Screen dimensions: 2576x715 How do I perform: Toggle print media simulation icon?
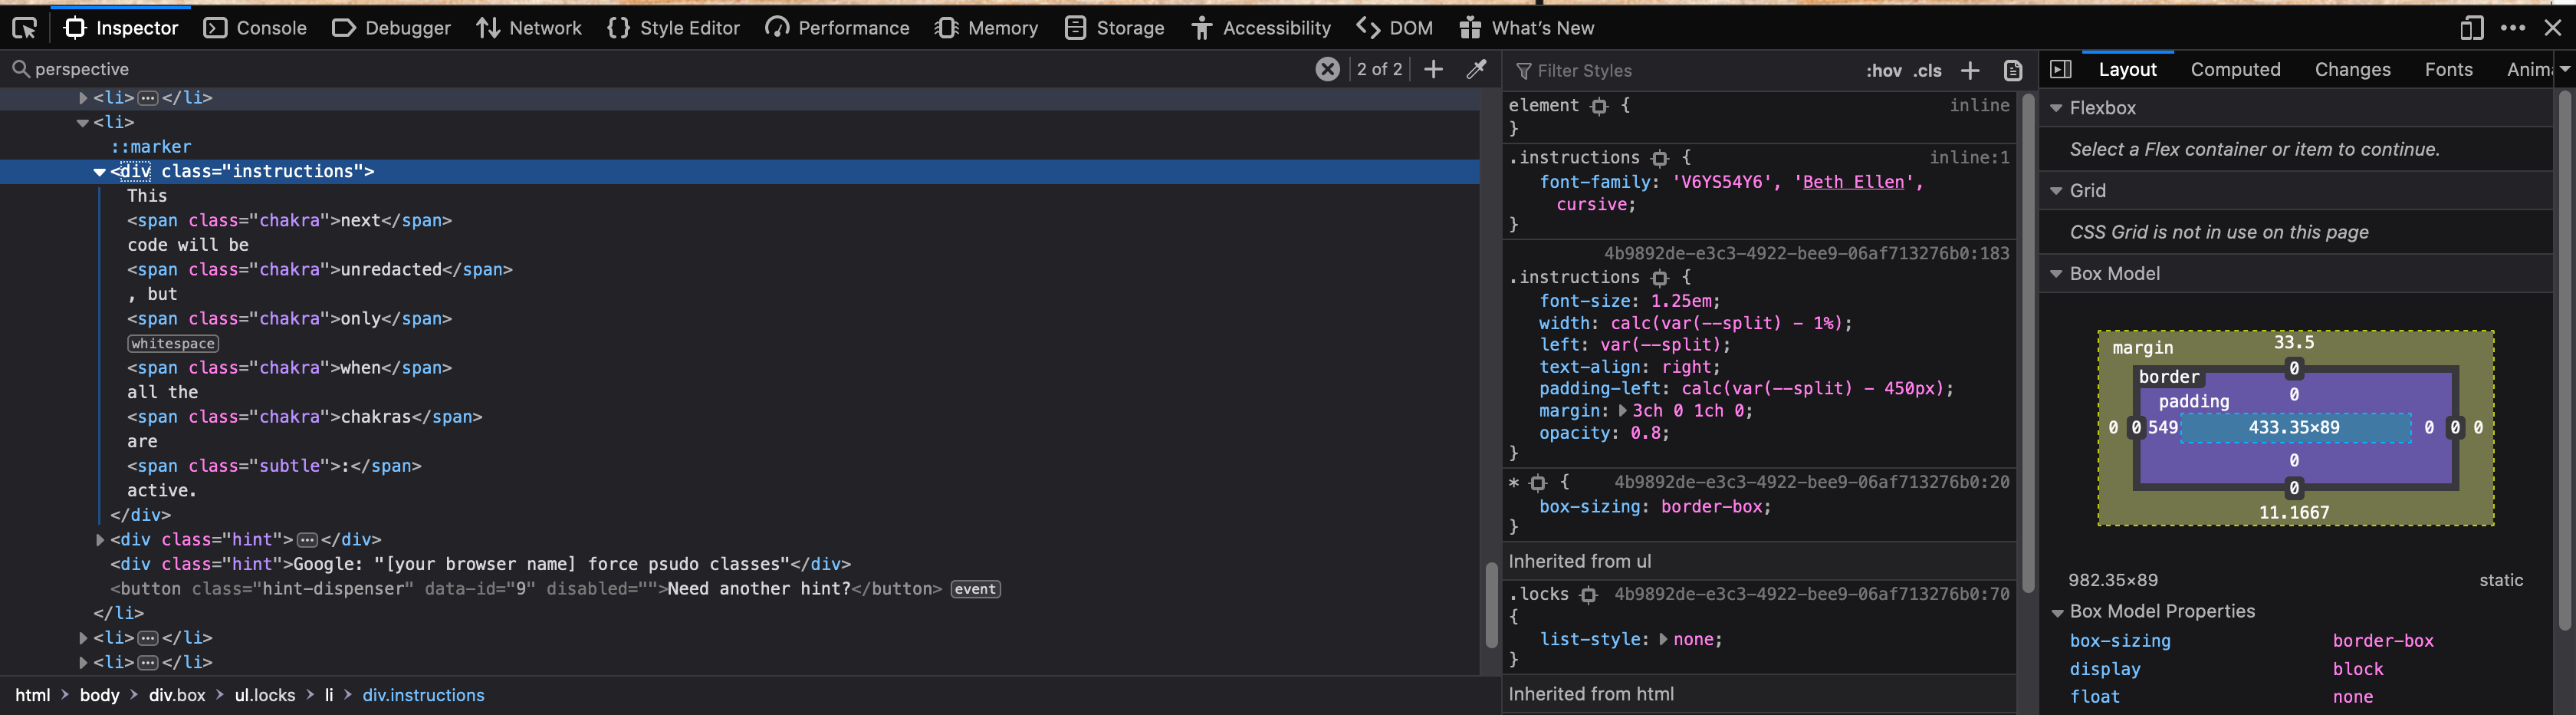click(x=2013, y=70)
